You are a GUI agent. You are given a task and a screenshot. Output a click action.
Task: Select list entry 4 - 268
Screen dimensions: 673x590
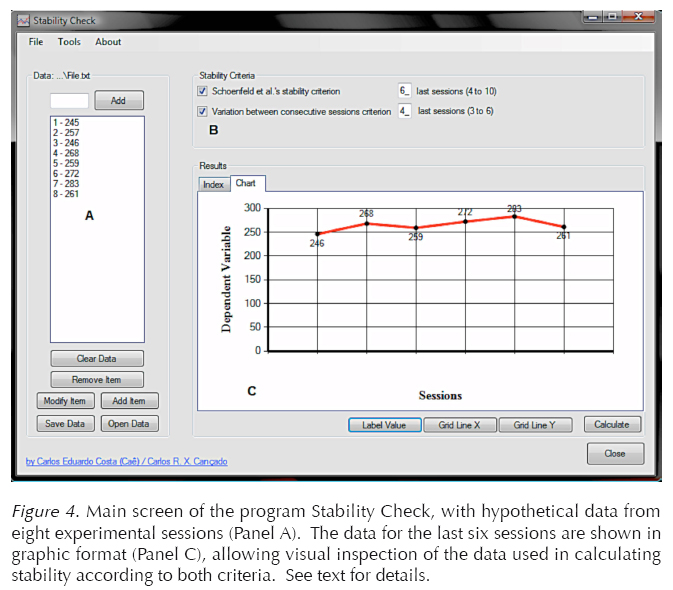65,153
